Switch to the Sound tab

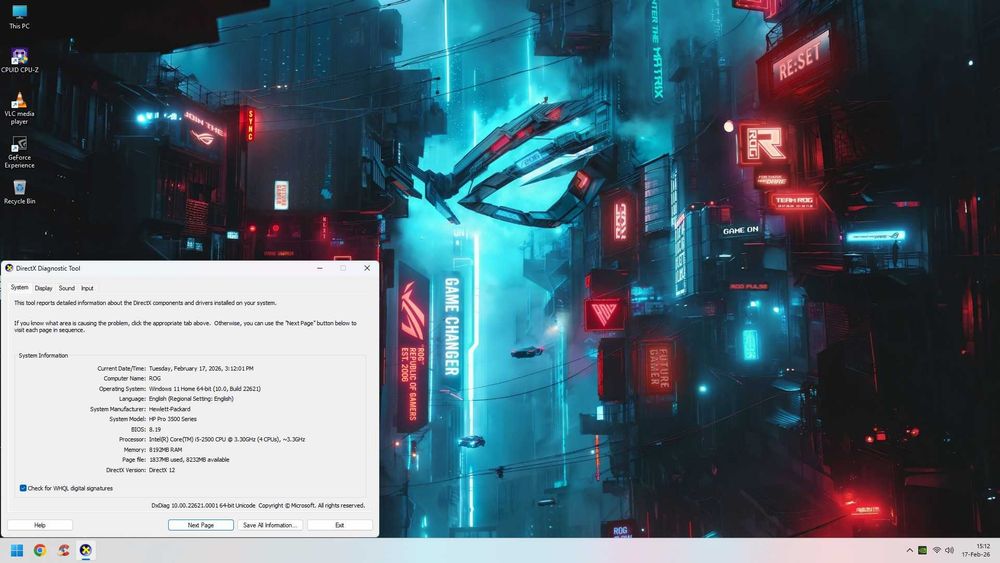(66, 288)
